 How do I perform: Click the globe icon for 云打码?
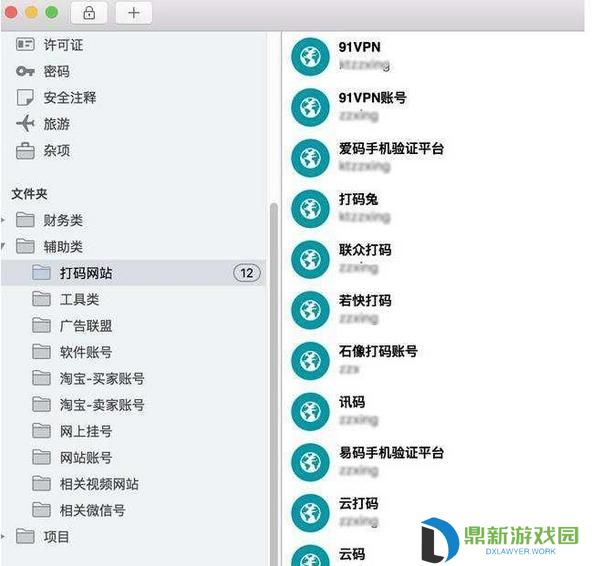(x=310, y=513)
